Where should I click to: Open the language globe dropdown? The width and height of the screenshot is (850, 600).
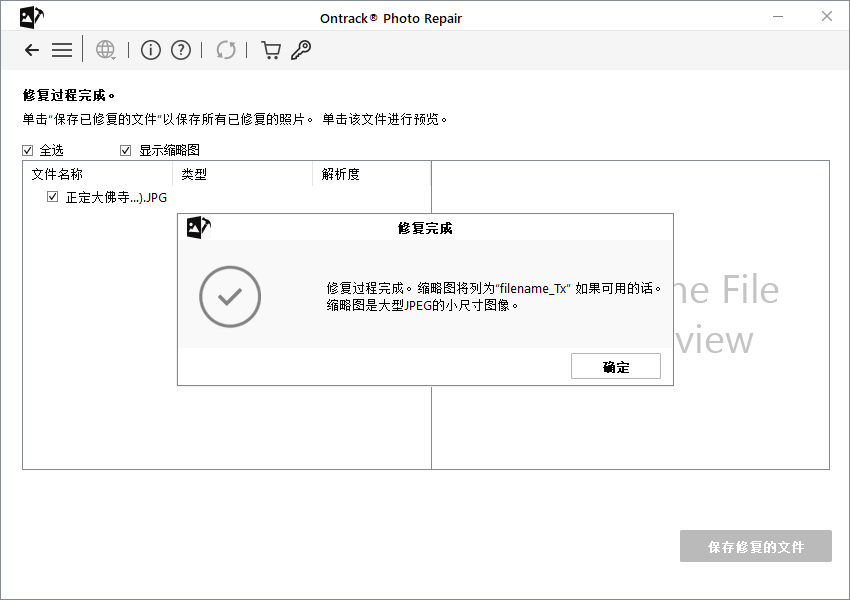[x=105, y=50]
